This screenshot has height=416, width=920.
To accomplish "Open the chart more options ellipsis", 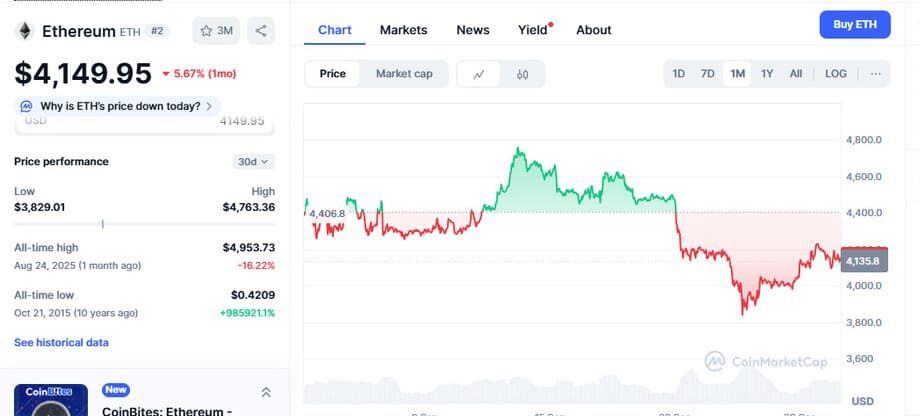I will pyautogui.click(x=875, y=74).
